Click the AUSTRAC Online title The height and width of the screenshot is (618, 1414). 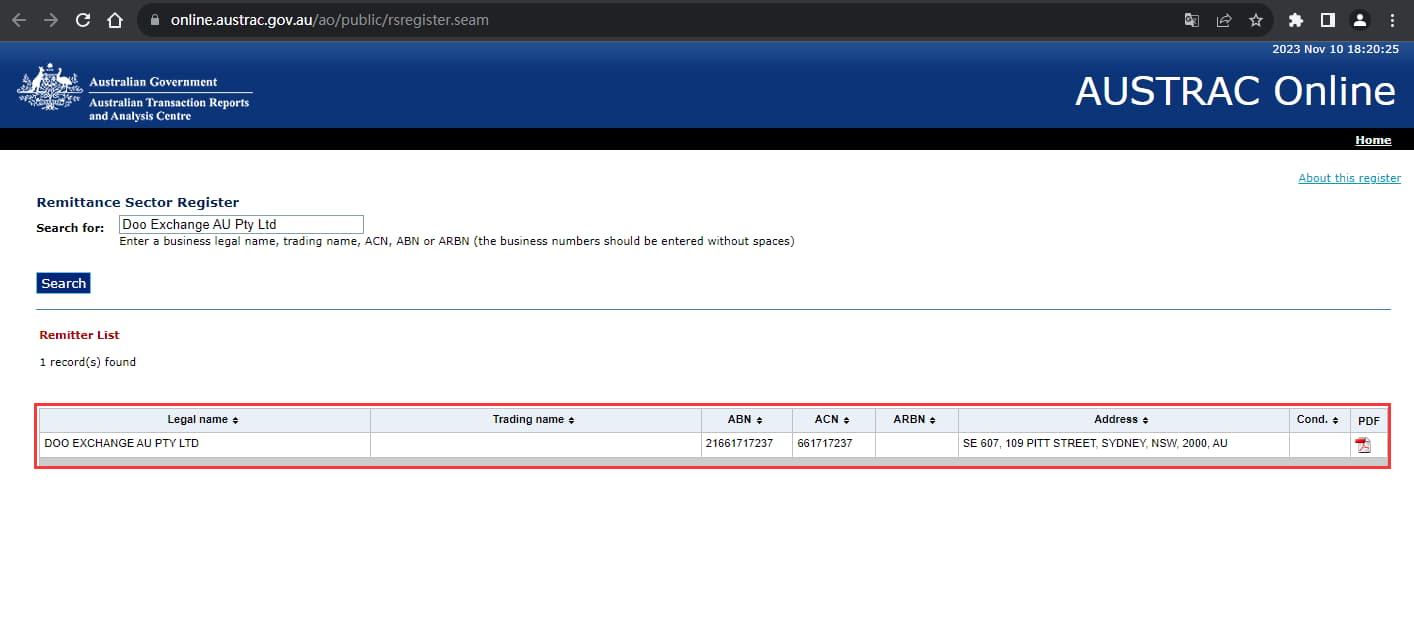(x=1235, y=92)
